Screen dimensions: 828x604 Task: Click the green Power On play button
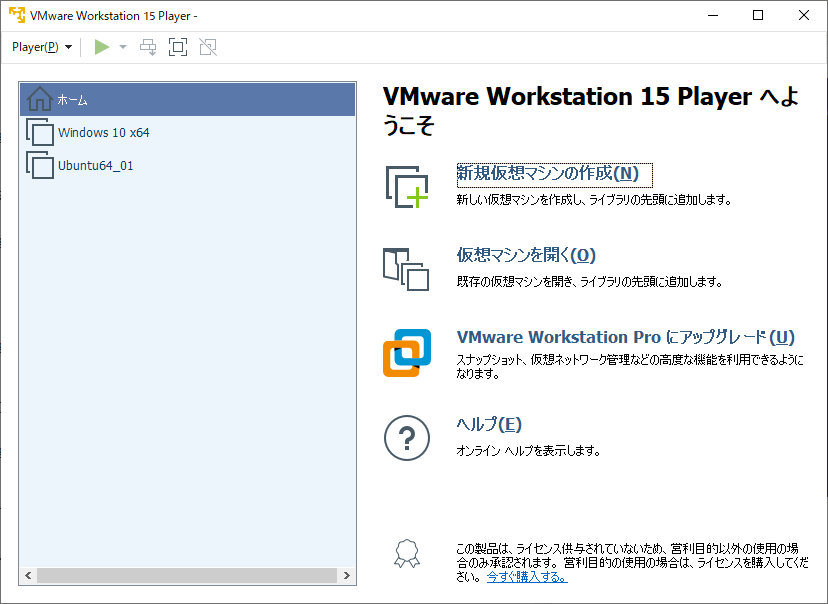coord(101,47)
